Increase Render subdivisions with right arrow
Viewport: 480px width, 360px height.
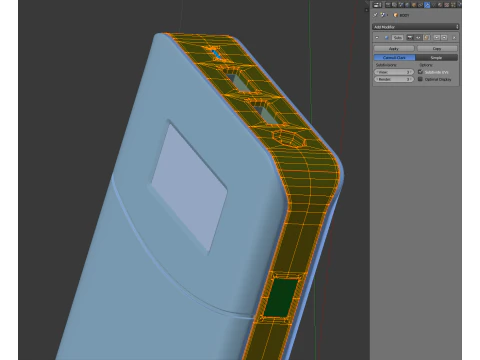pyautogui.click(x=412, y=79)
